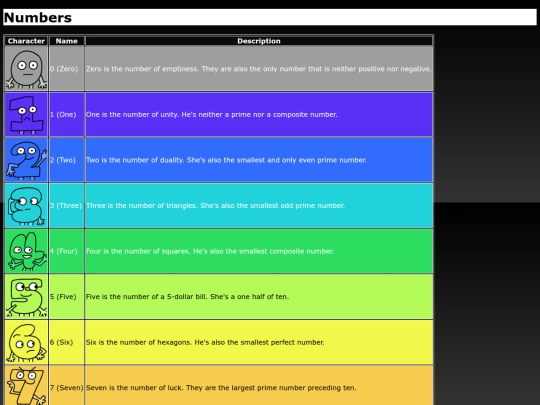The width and height of the screenshot is (540, 405).
Task: Click the Numbers section heading
Action: pyautogui.click(x=38, y=18)
